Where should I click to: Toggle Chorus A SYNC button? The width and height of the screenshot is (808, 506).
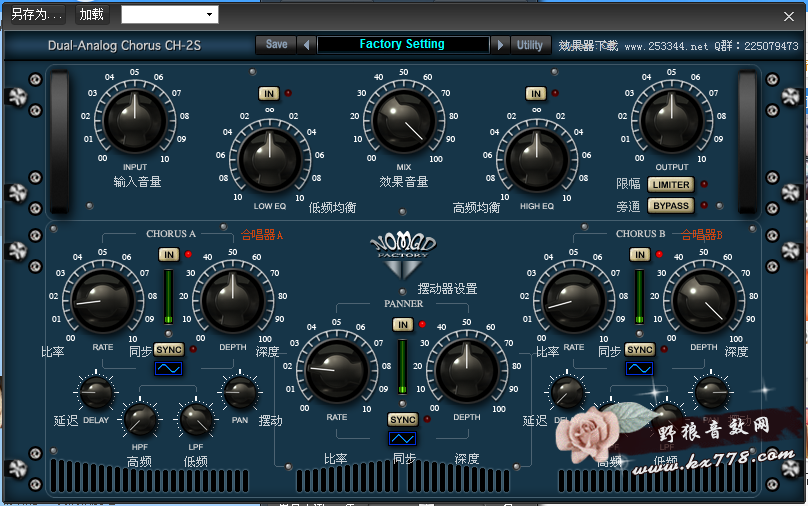(169, 350)
